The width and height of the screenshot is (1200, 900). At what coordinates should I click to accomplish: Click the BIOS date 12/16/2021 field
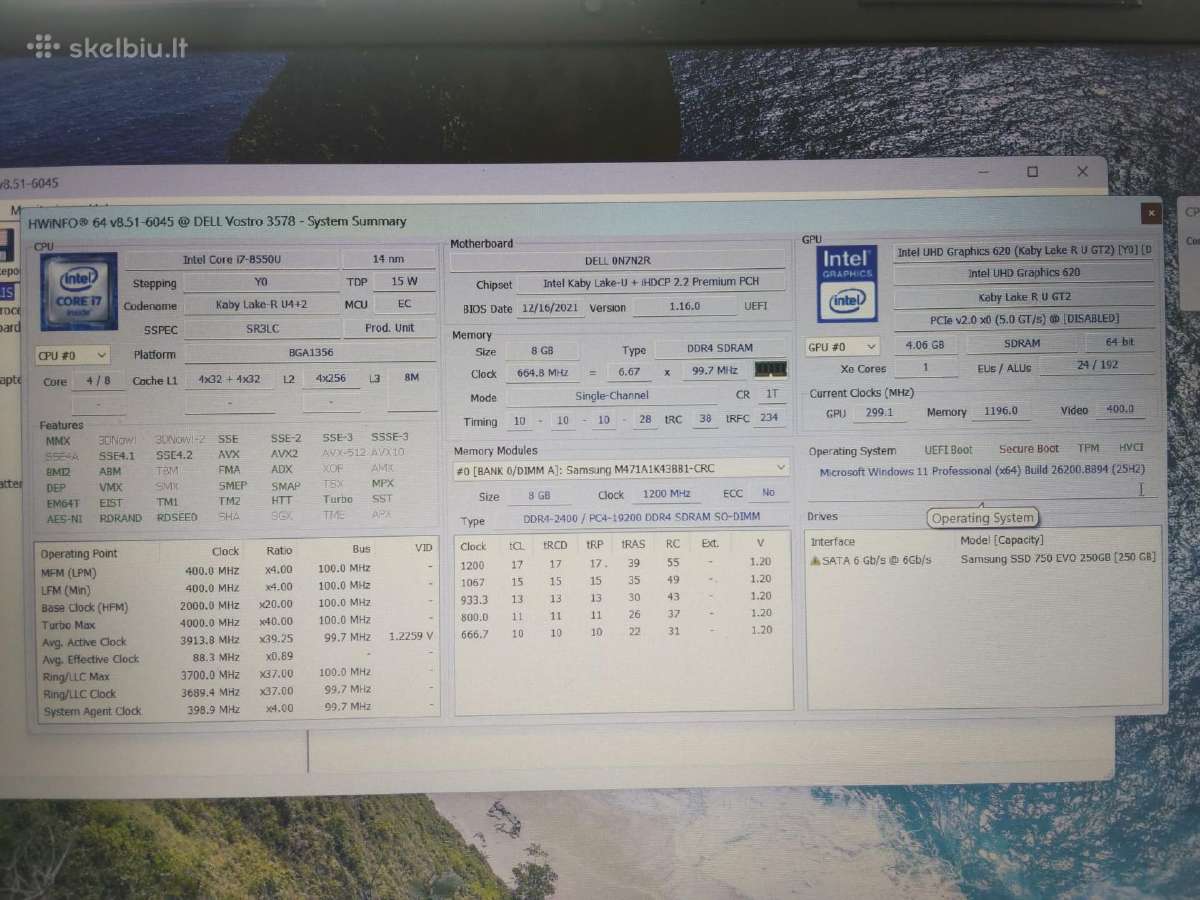click(x=550, y=308)
